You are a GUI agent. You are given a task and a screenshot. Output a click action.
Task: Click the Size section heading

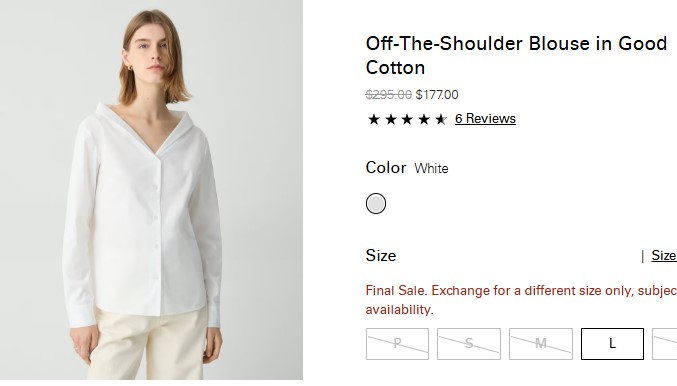coord(381,256)
